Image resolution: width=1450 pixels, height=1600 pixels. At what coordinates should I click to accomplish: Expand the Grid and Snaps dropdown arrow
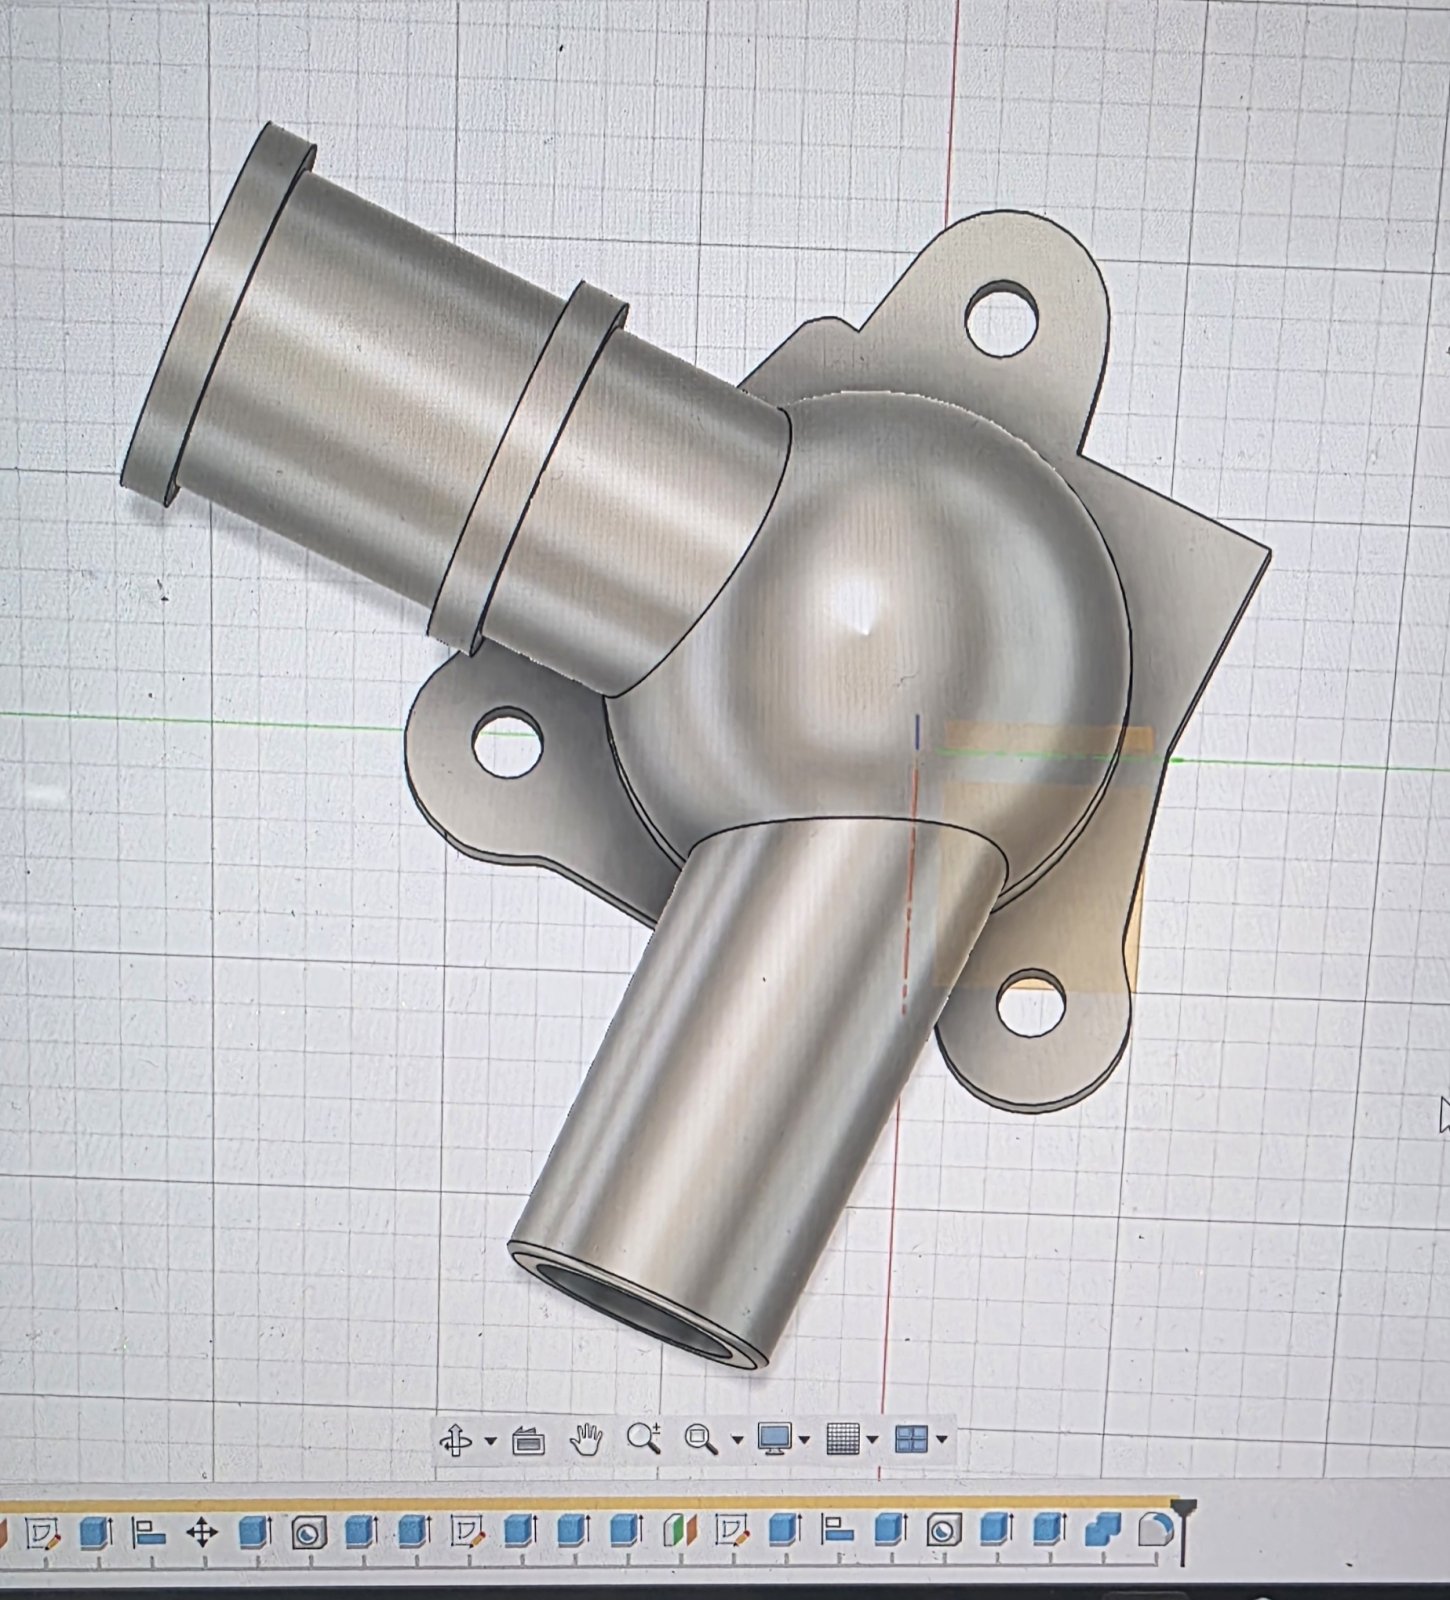pos(872,1440)
